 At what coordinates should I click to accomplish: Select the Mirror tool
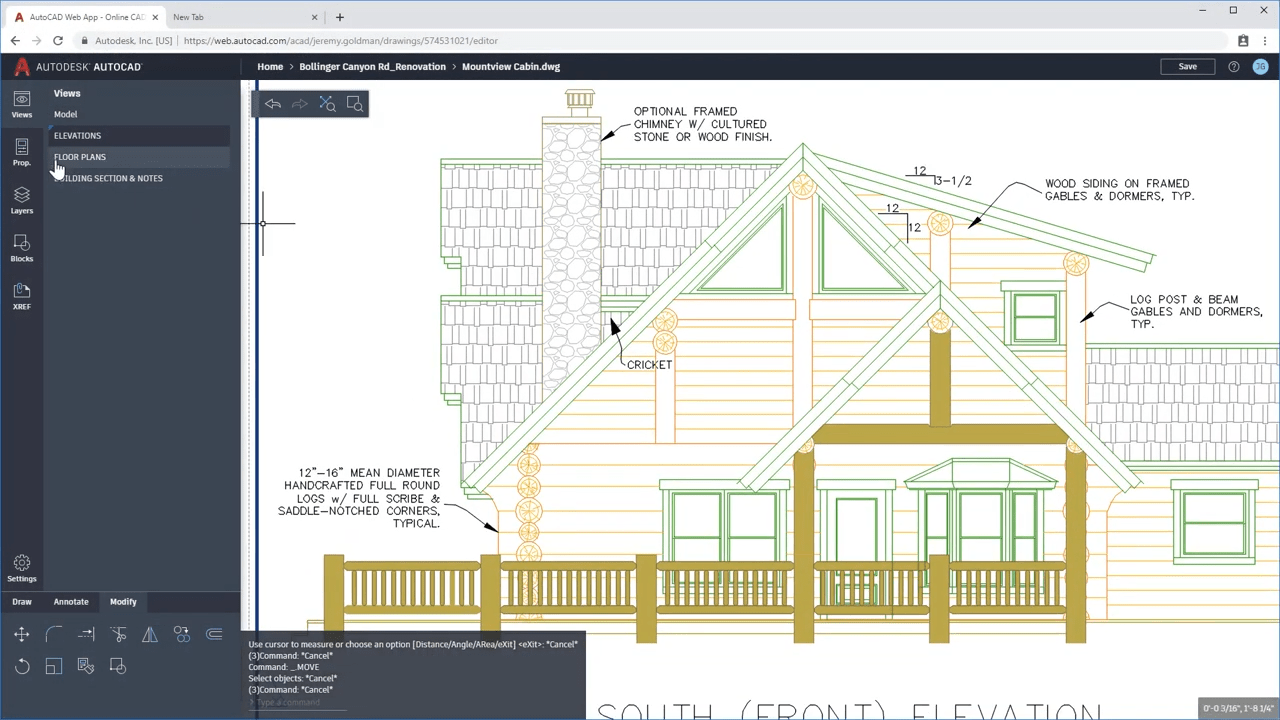(x=150, y=634)
